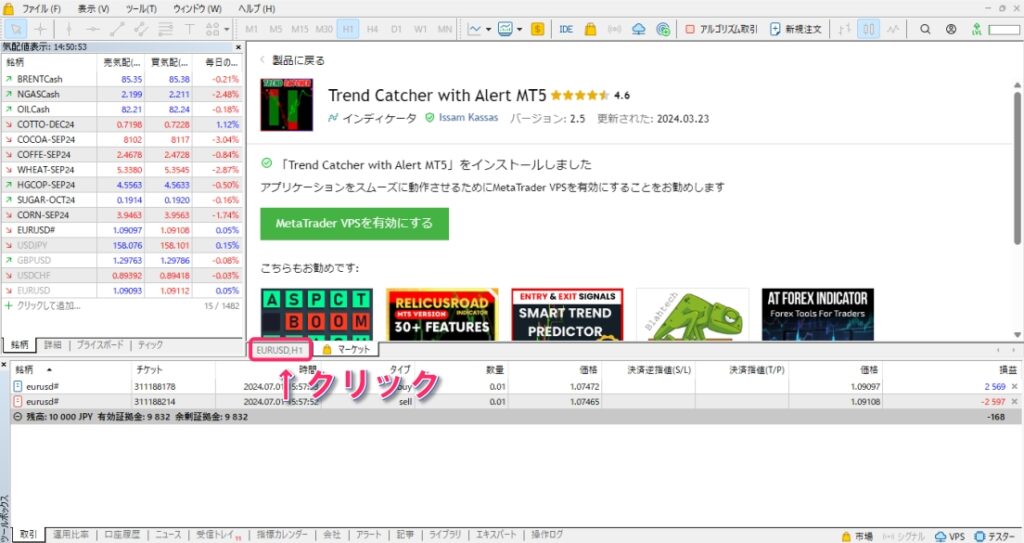
Task: Switch to ティック tab
Action: pyautogui.click(x=150, y=345)
